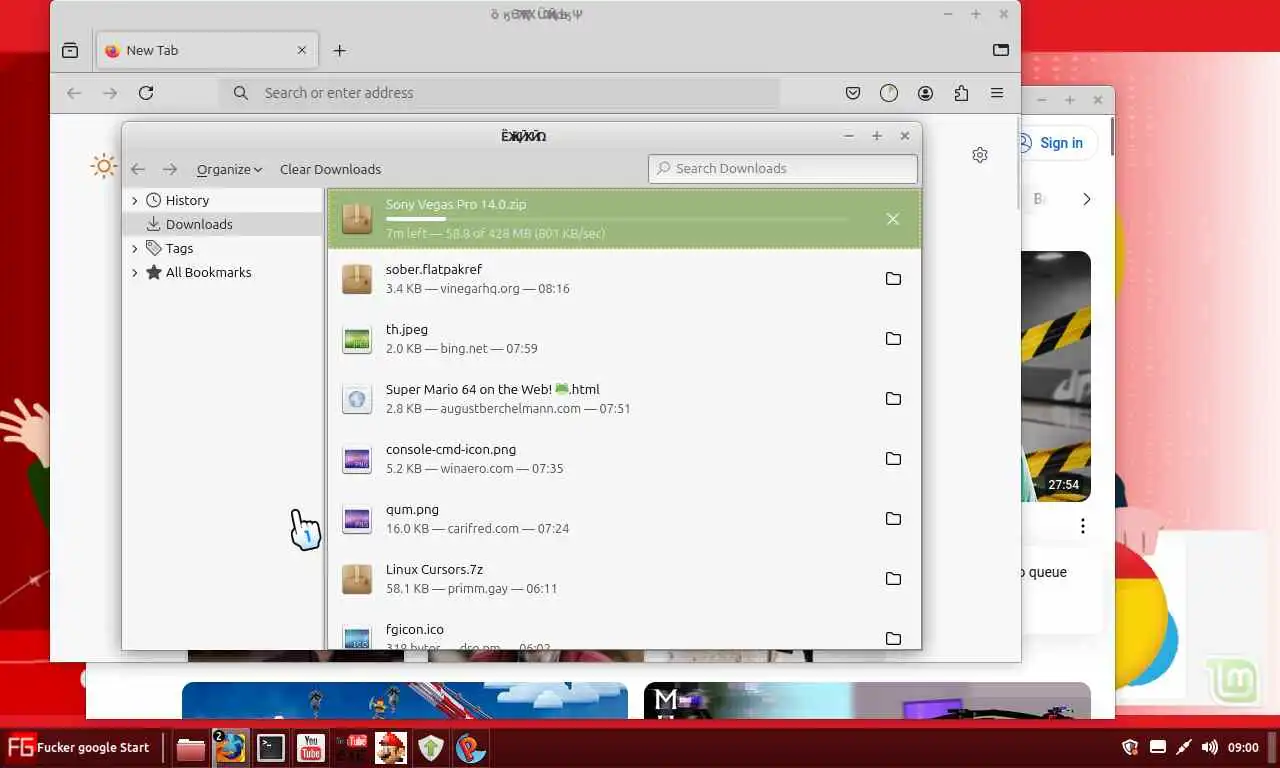The height and width of the screenshot is (768, 1280).
Task: Open the file manager taskbar icon
Action: (x=191, y=748)
